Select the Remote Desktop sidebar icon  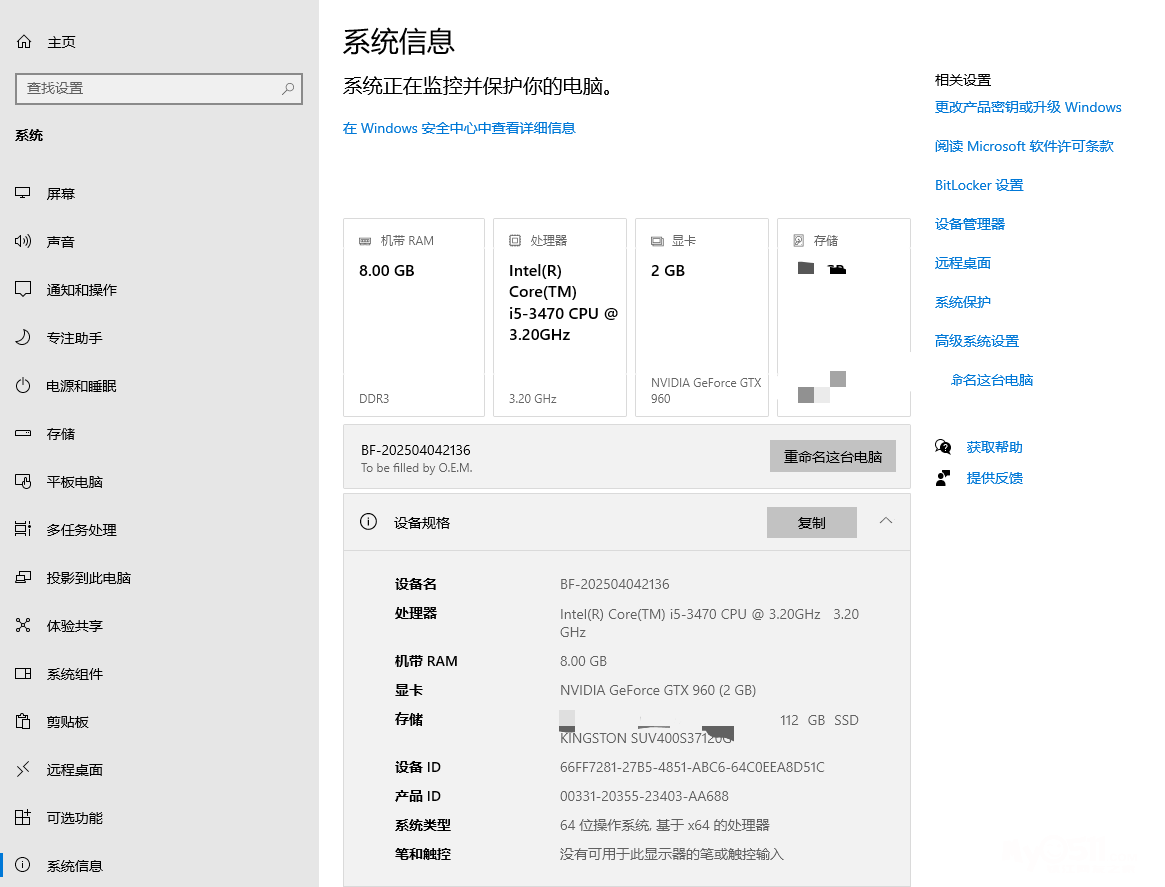click(x=23, y=770)
